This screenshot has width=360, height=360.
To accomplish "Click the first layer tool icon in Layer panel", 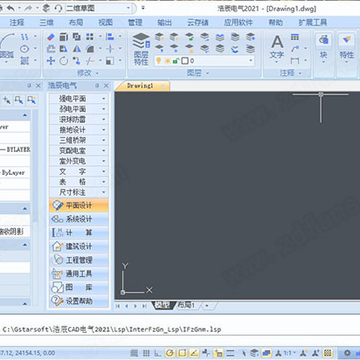I will point(159,37).
